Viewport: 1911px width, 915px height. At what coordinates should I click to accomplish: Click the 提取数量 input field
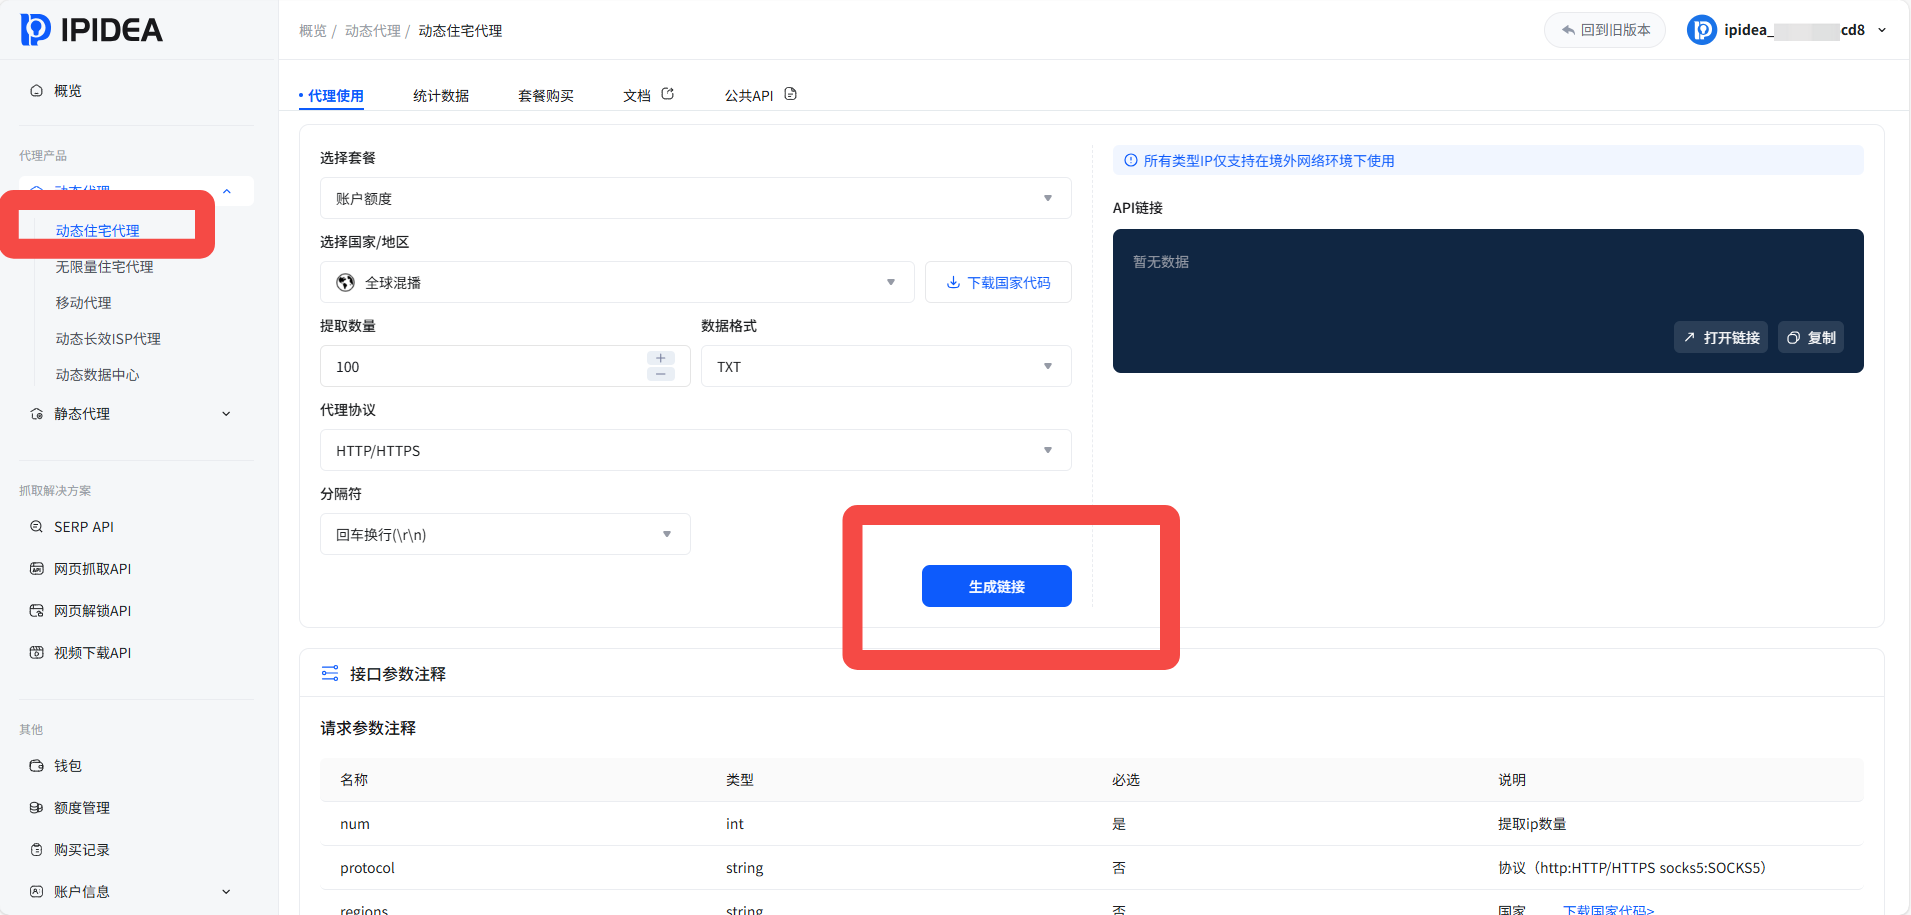484,366
